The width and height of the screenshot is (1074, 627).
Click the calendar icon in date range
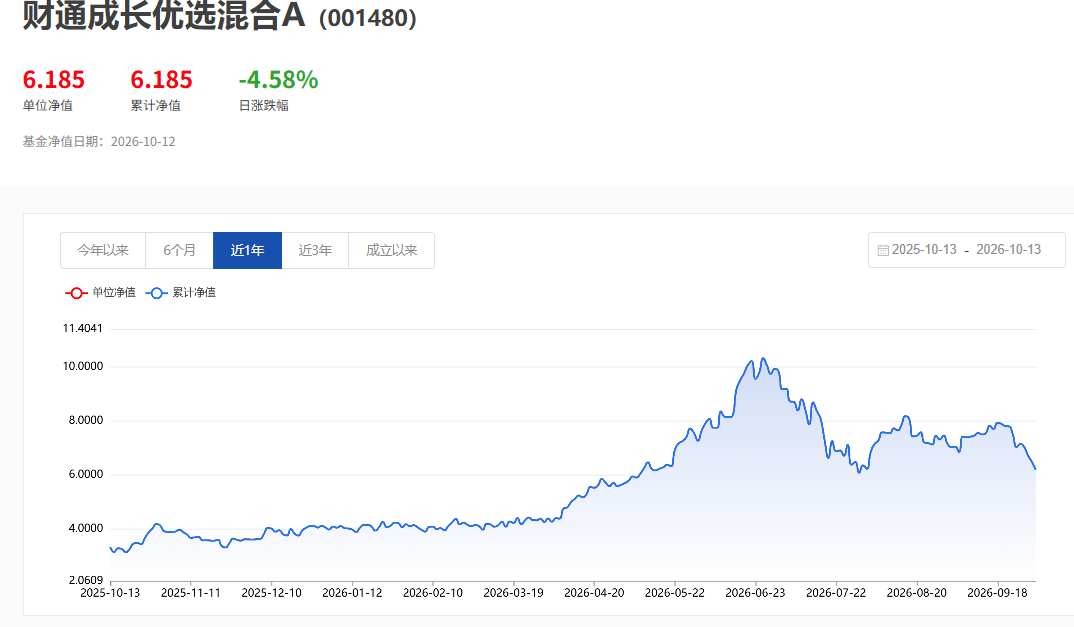coord(883,251)
